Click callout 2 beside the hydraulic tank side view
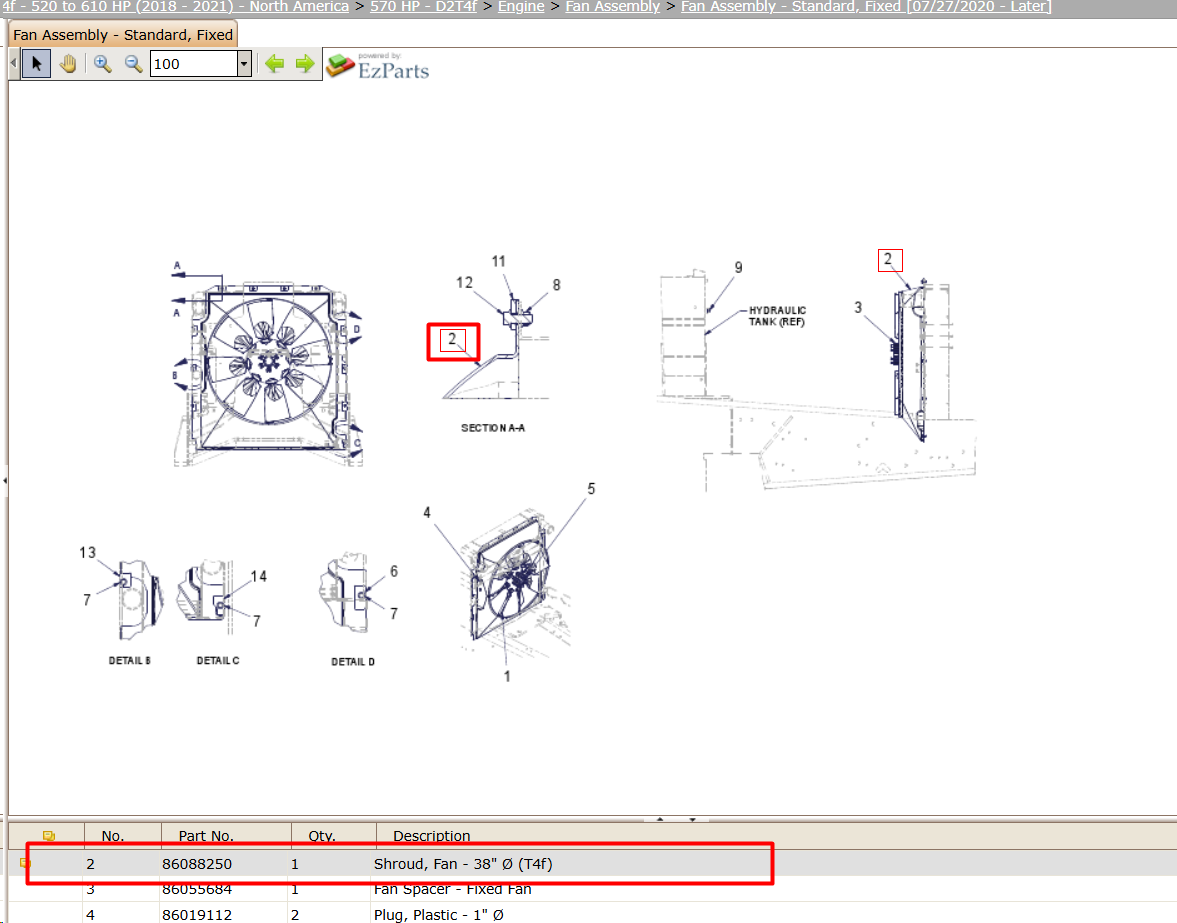This screenshot has height=923, width=1177. [890, 260]
